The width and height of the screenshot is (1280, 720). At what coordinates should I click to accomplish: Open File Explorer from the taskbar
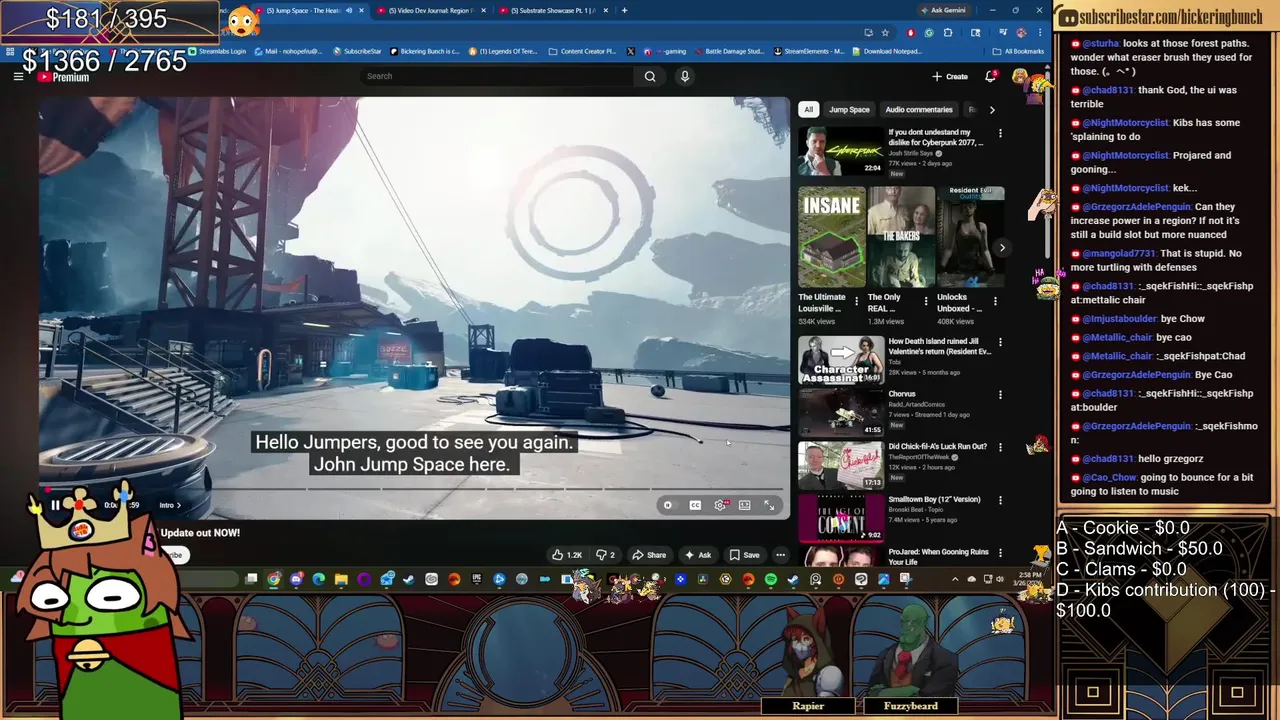click(341, 579)
